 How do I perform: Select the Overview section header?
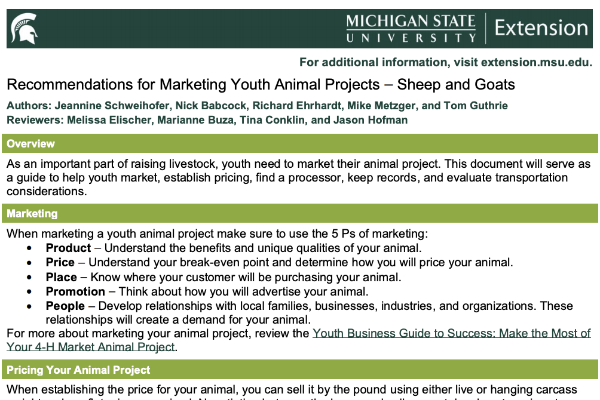(x=300, y=144)
